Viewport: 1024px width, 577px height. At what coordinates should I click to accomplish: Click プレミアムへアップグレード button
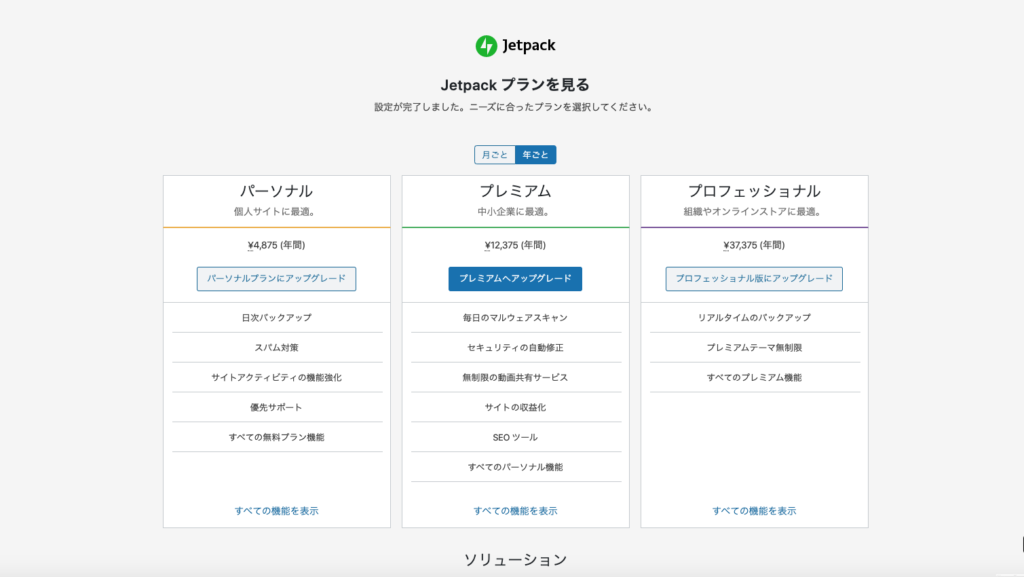point(515,279)
